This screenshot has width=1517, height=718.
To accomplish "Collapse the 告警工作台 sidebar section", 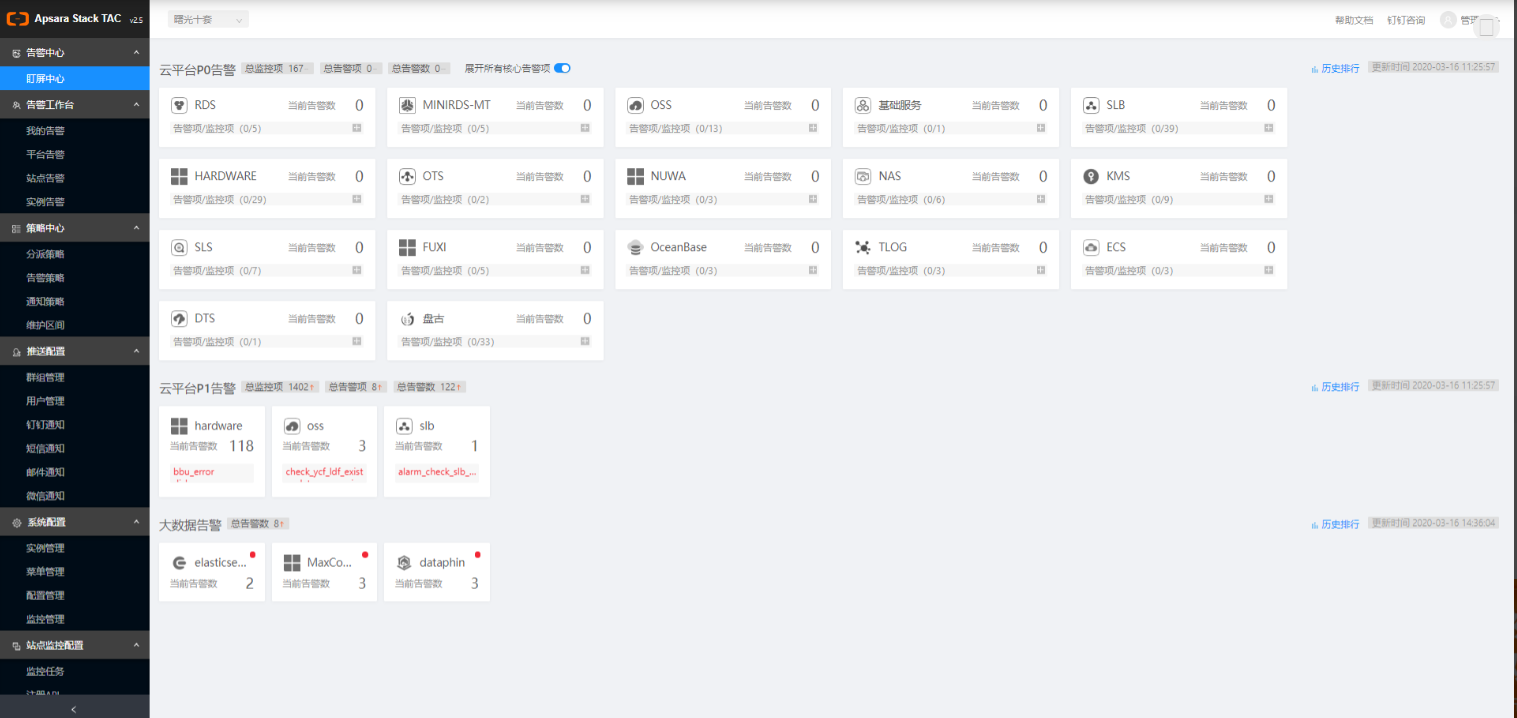I will (x=137, y=104).
